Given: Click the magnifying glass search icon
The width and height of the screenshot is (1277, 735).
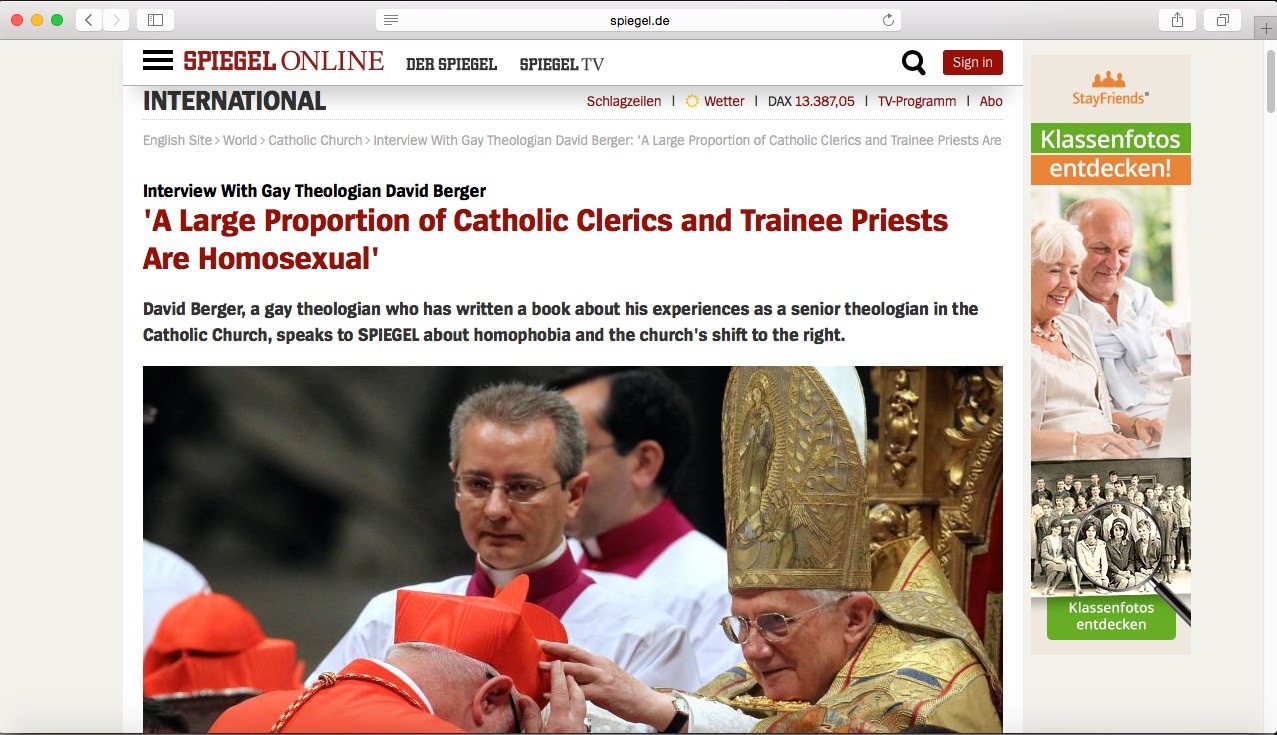Looking at the screenshot, I should pos(913,63).
